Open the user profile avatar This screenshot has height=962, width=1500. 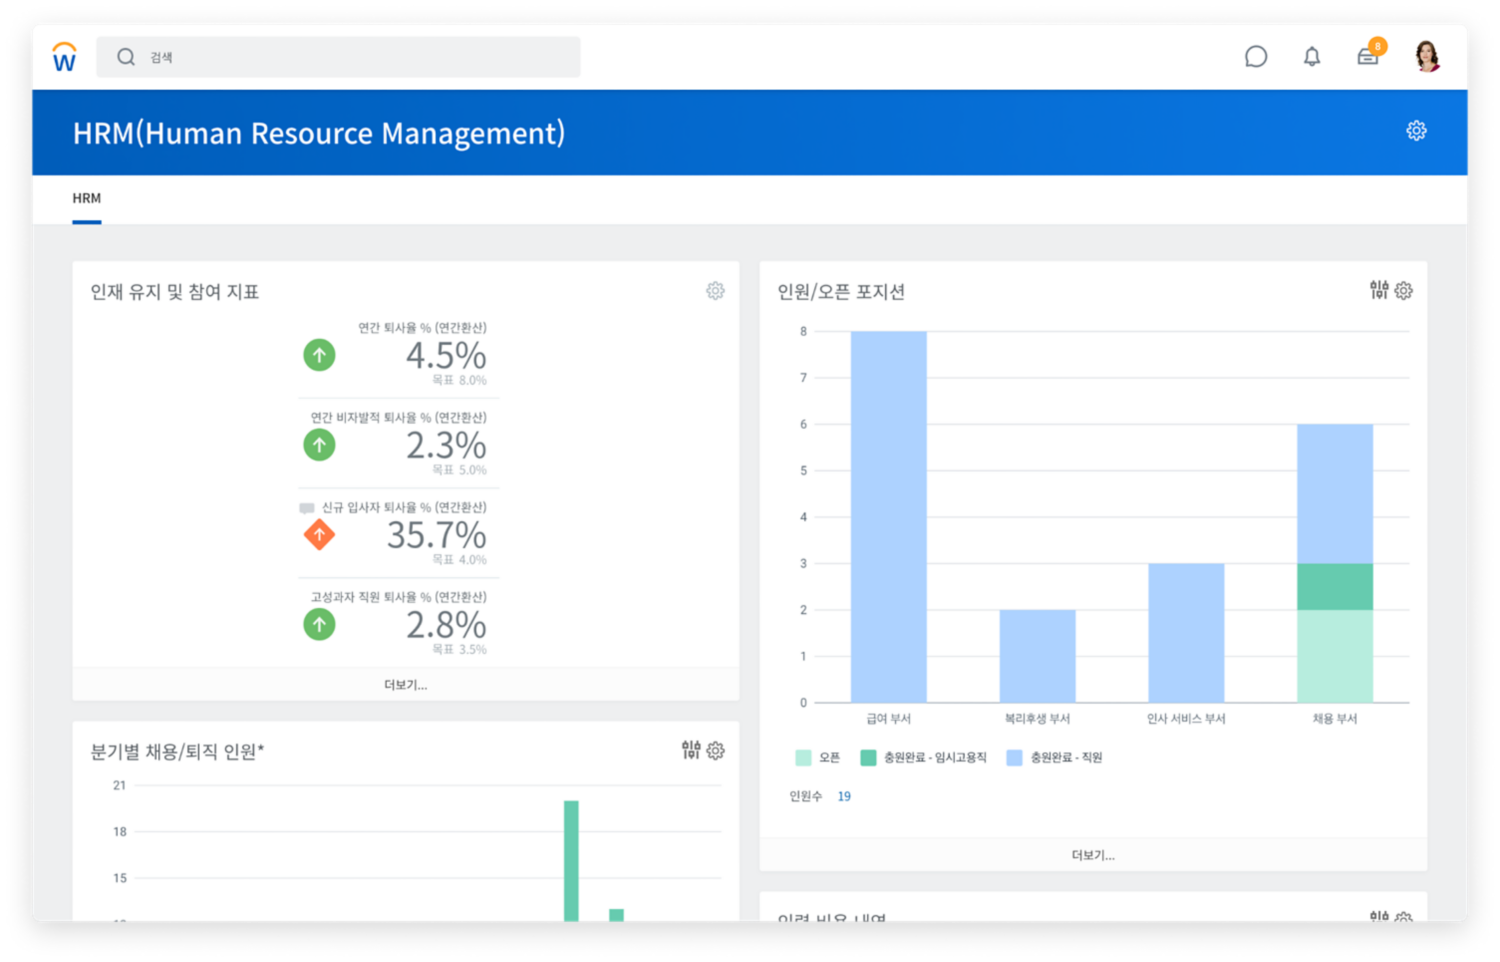tap(1427, 56)
